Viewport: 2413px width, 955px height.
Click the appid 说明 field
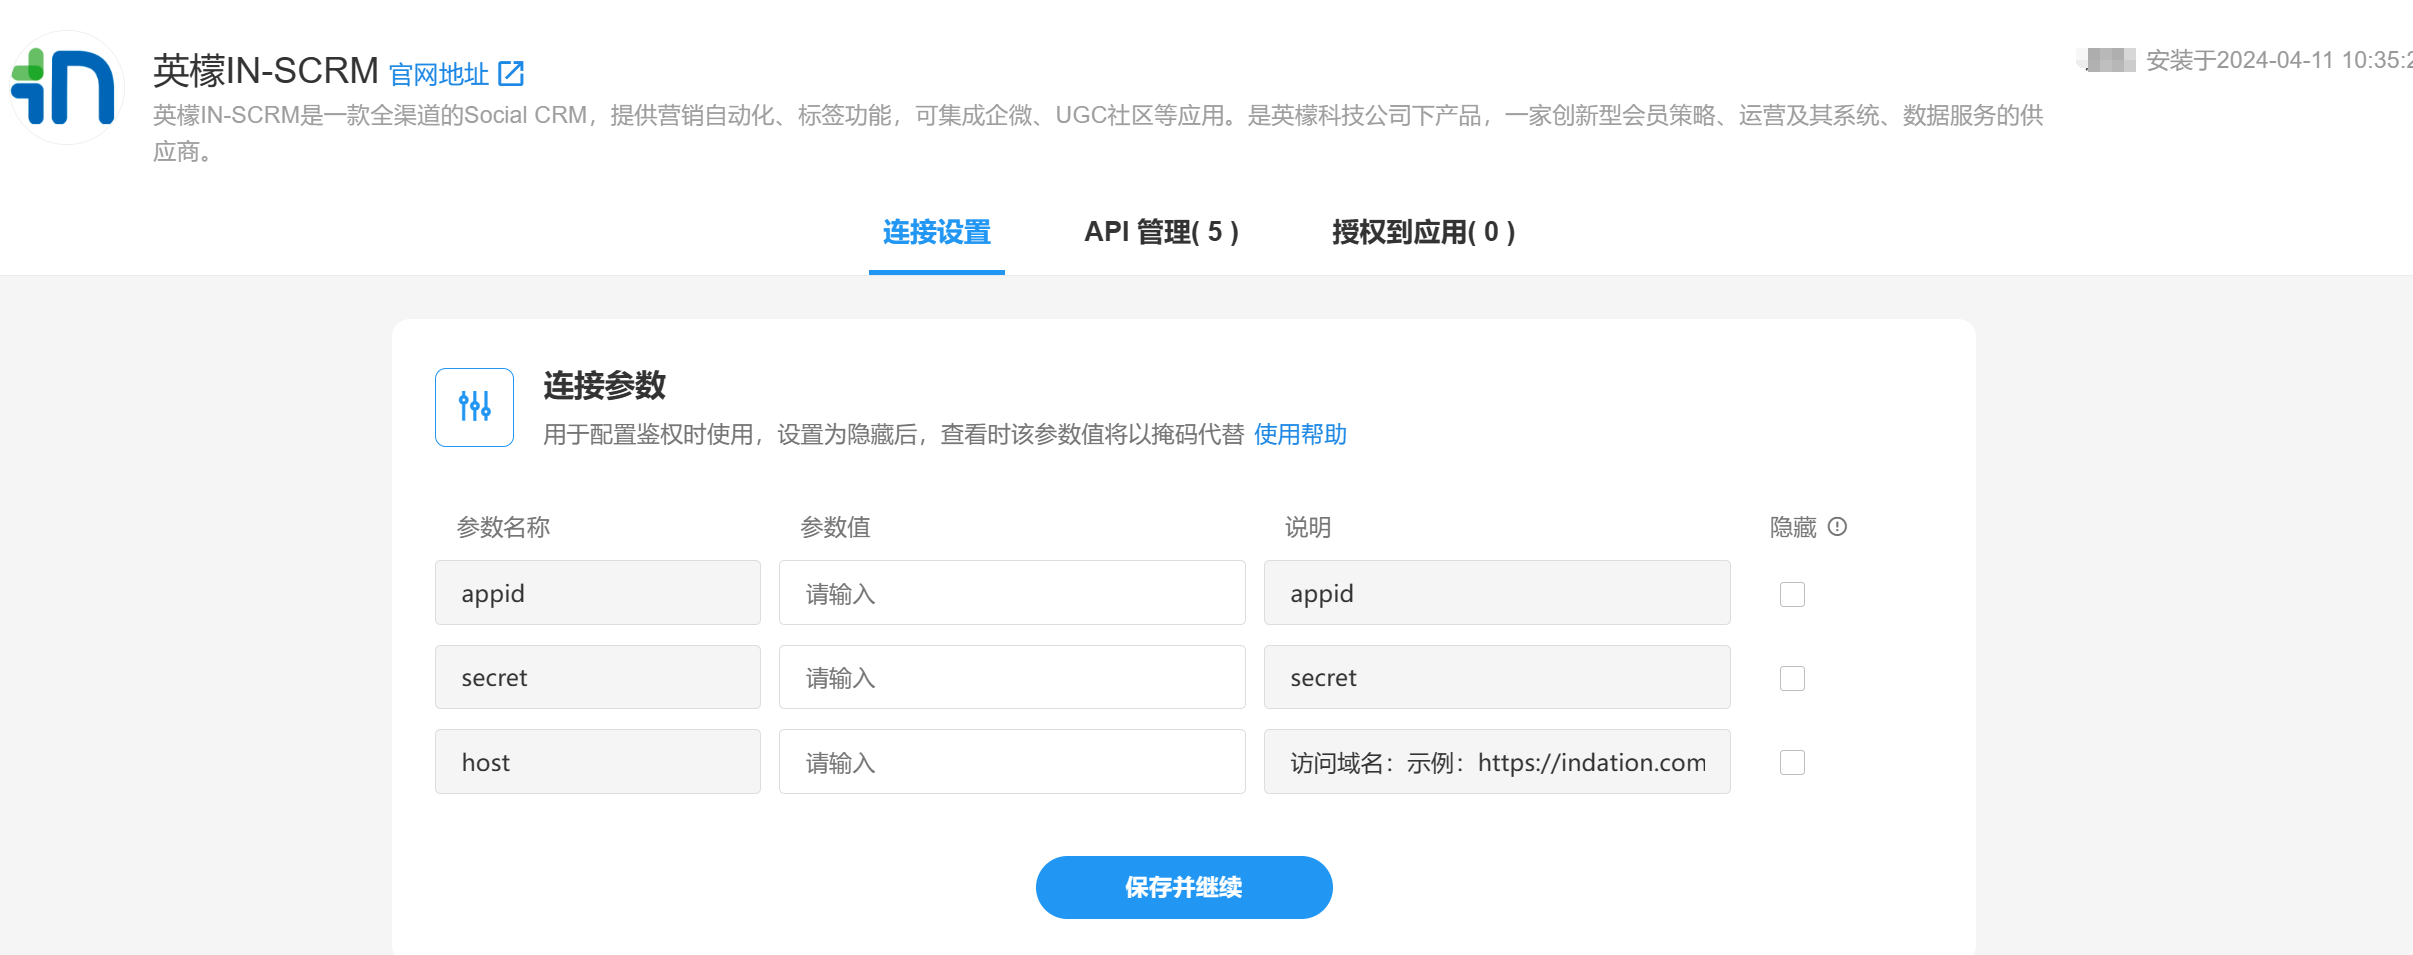[1497, 593]
